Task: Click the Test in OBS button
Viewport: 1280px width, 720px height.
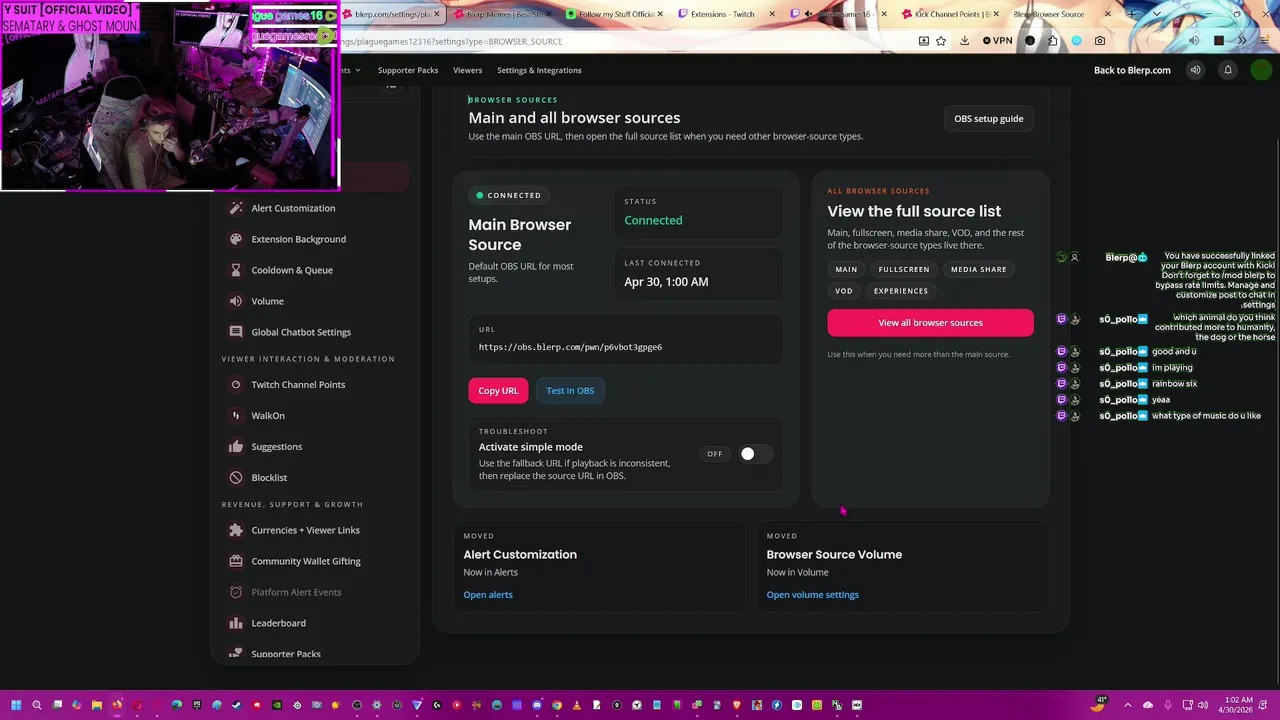Action: [x=570, y=391]
